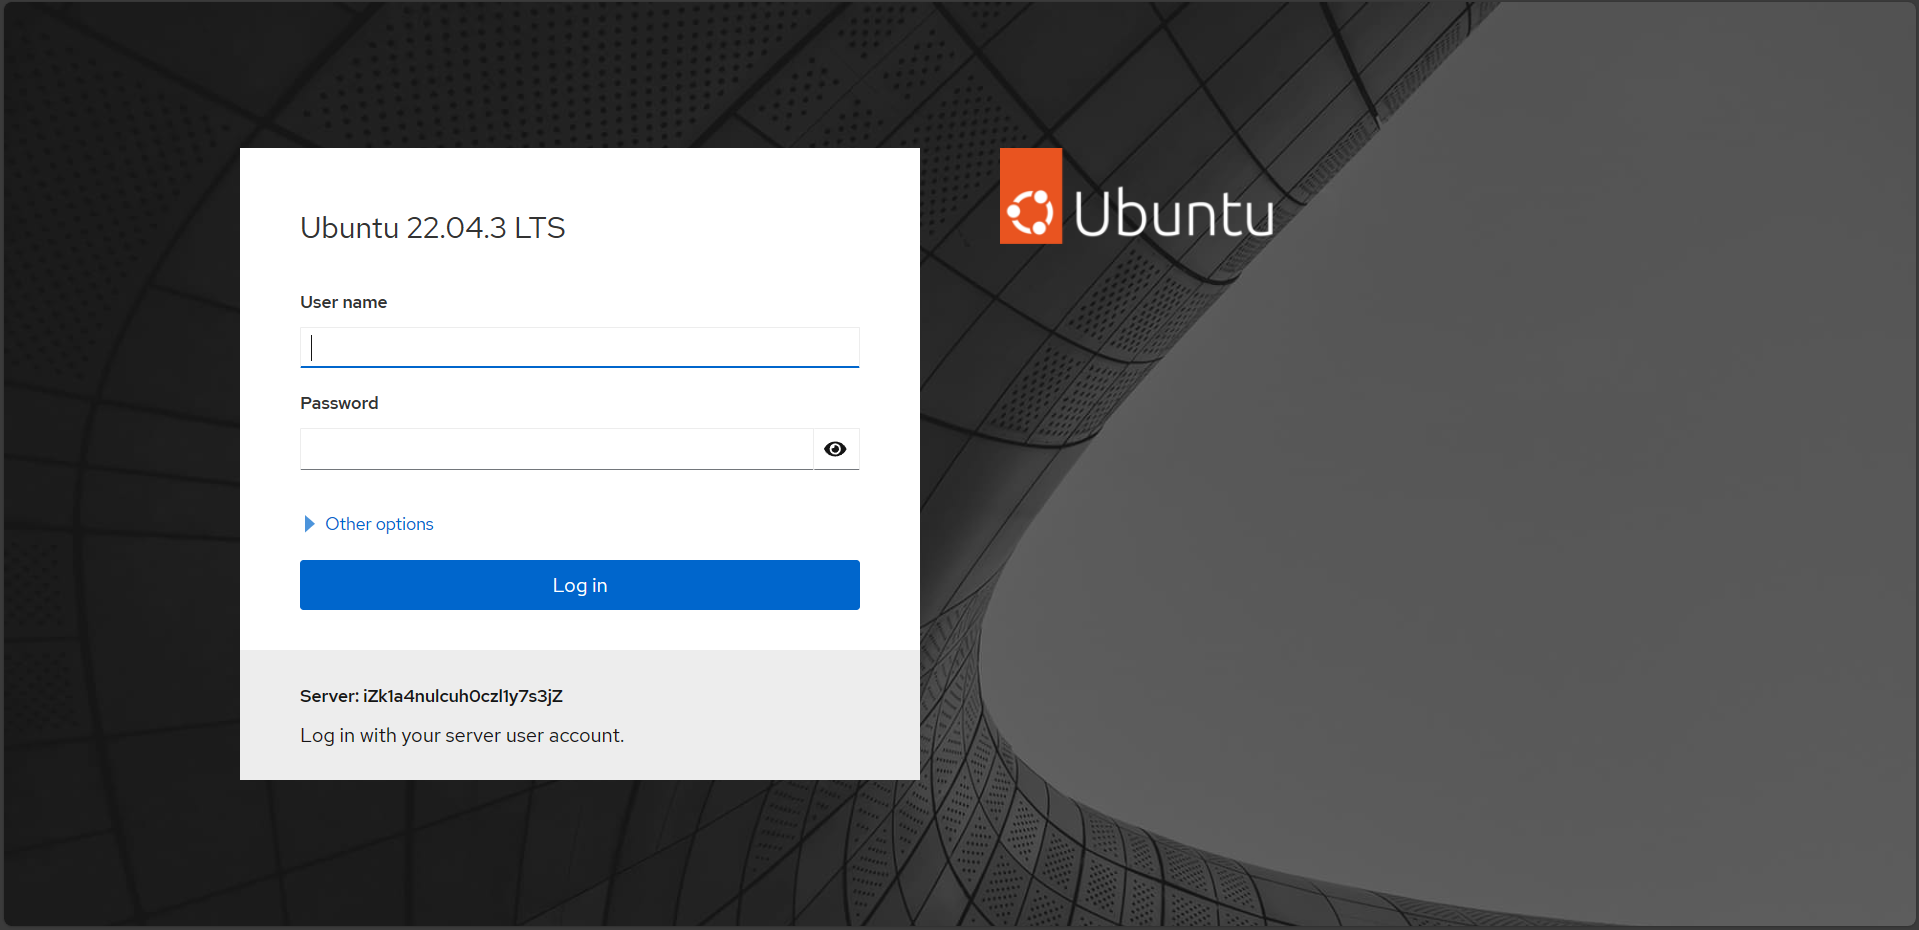Click the white Ubuntu wordmark text

click(1174, 212)
